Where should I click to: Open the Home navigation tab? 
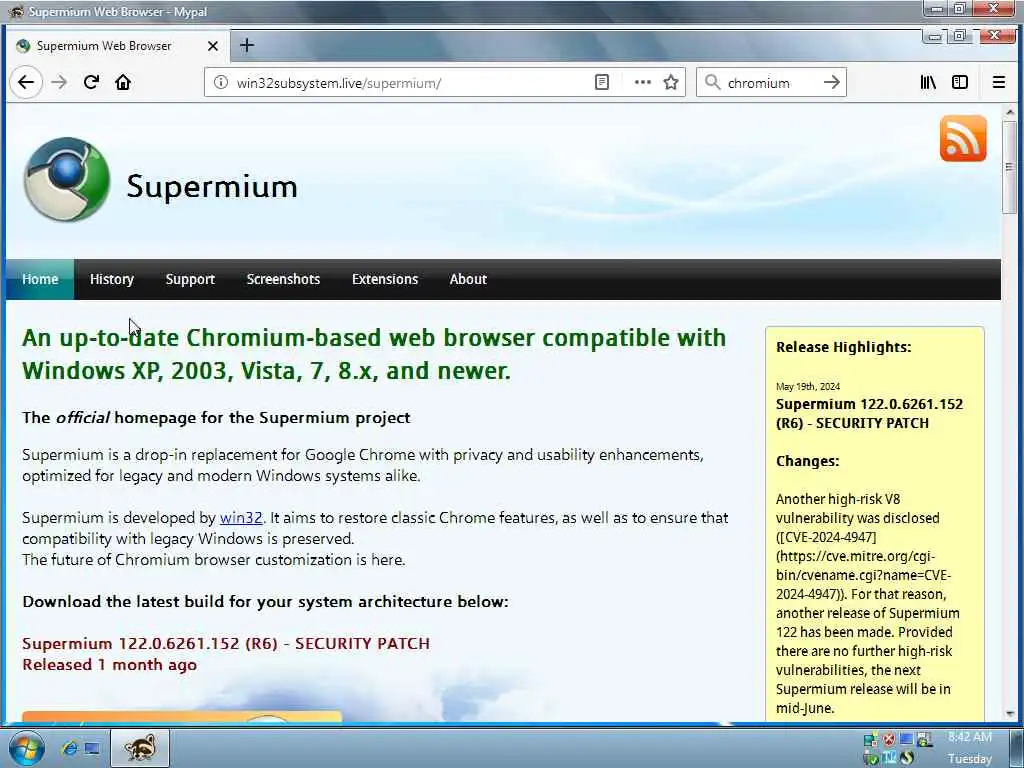click(x=40, y=279)
